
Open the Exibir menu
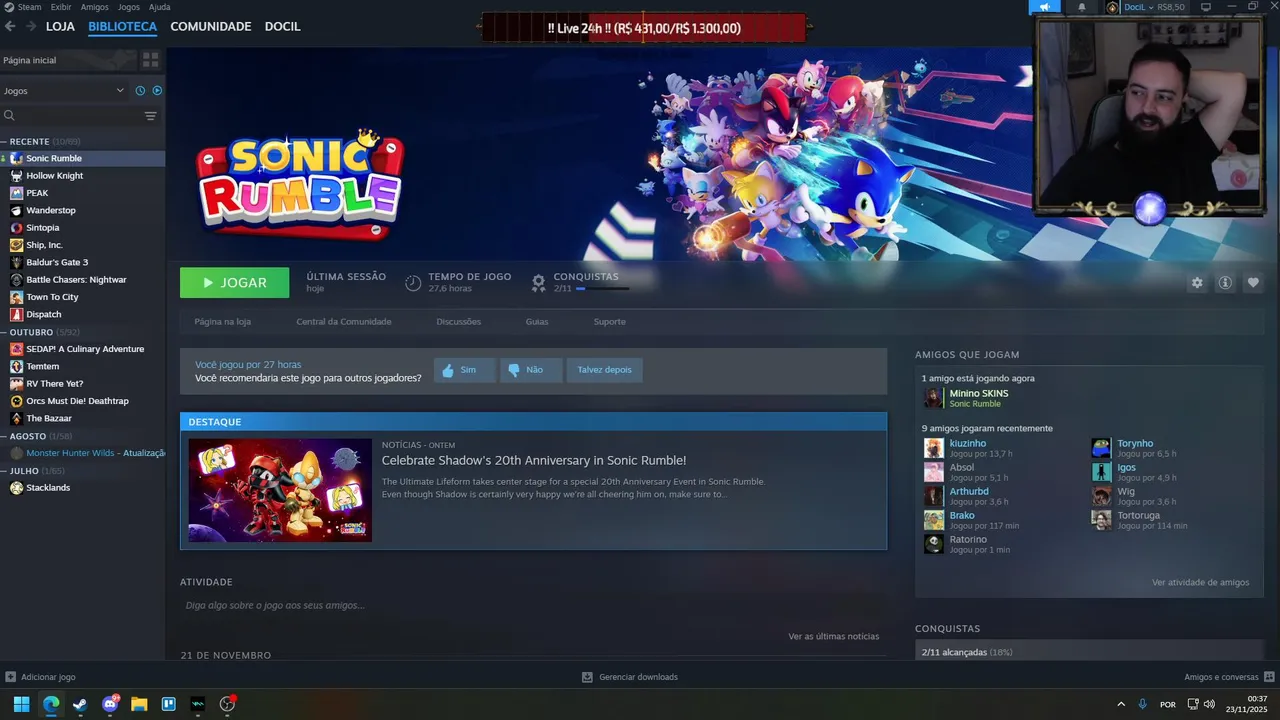pos(61,7)
